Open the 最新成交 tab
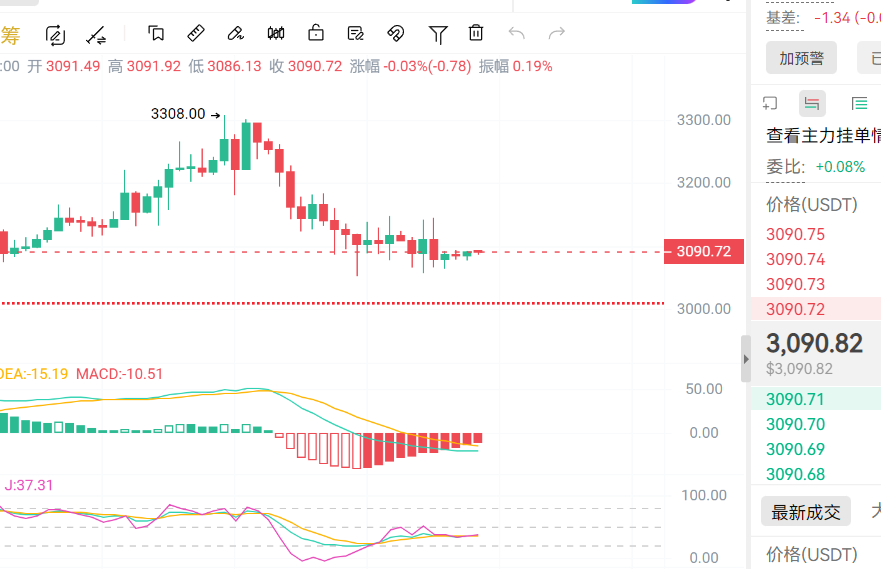Screen dimensions: 881x569 point(805,511)
